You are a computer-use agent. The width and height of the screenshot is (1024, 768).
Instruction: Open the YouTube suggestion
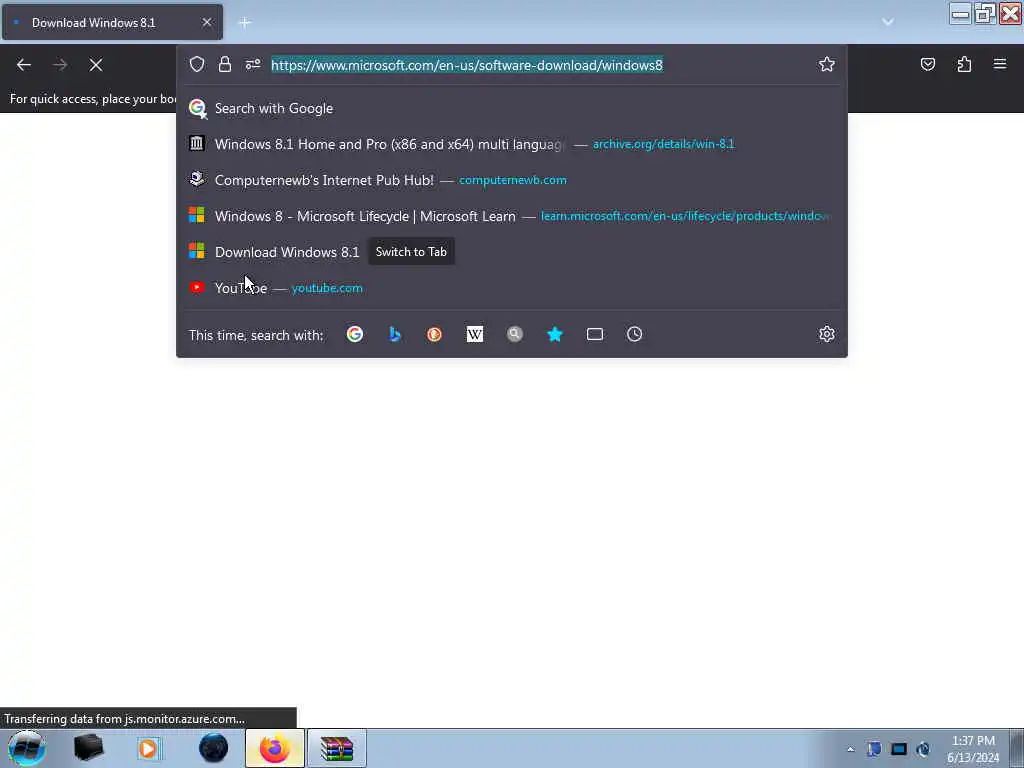511,288
